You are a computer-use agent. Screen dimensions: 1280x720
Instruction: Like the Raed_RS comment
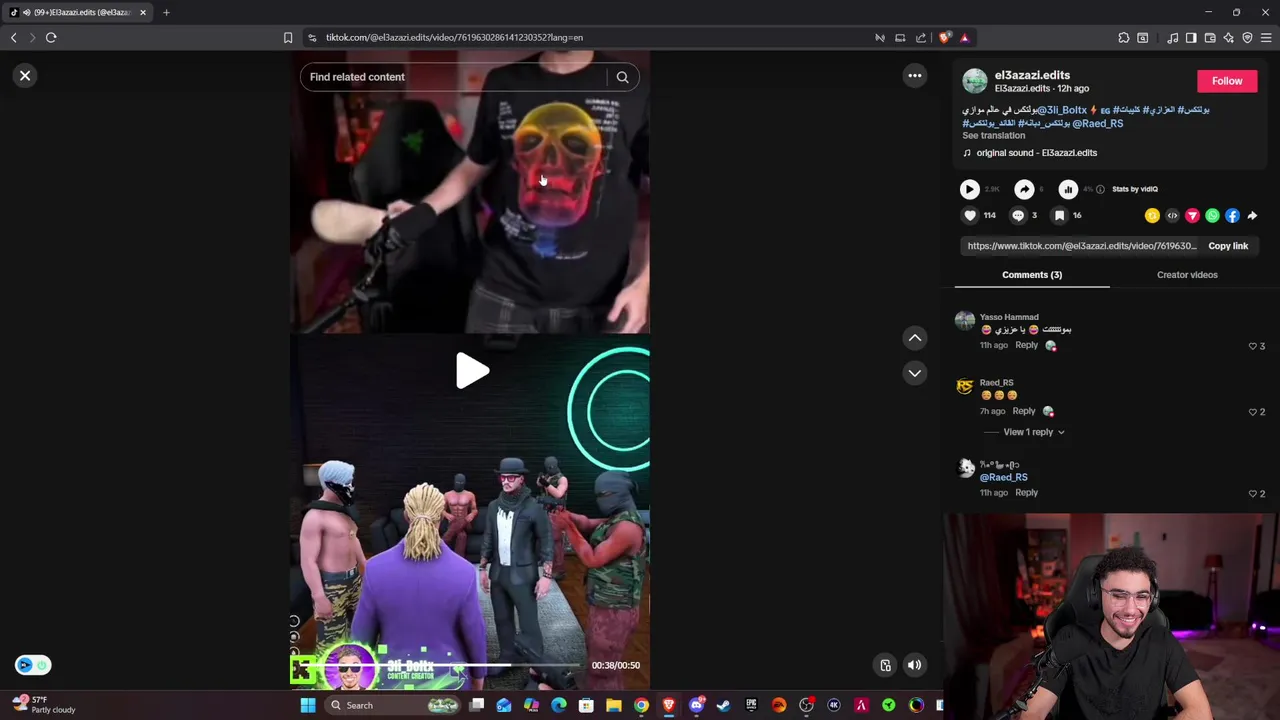click(1253, 412)
